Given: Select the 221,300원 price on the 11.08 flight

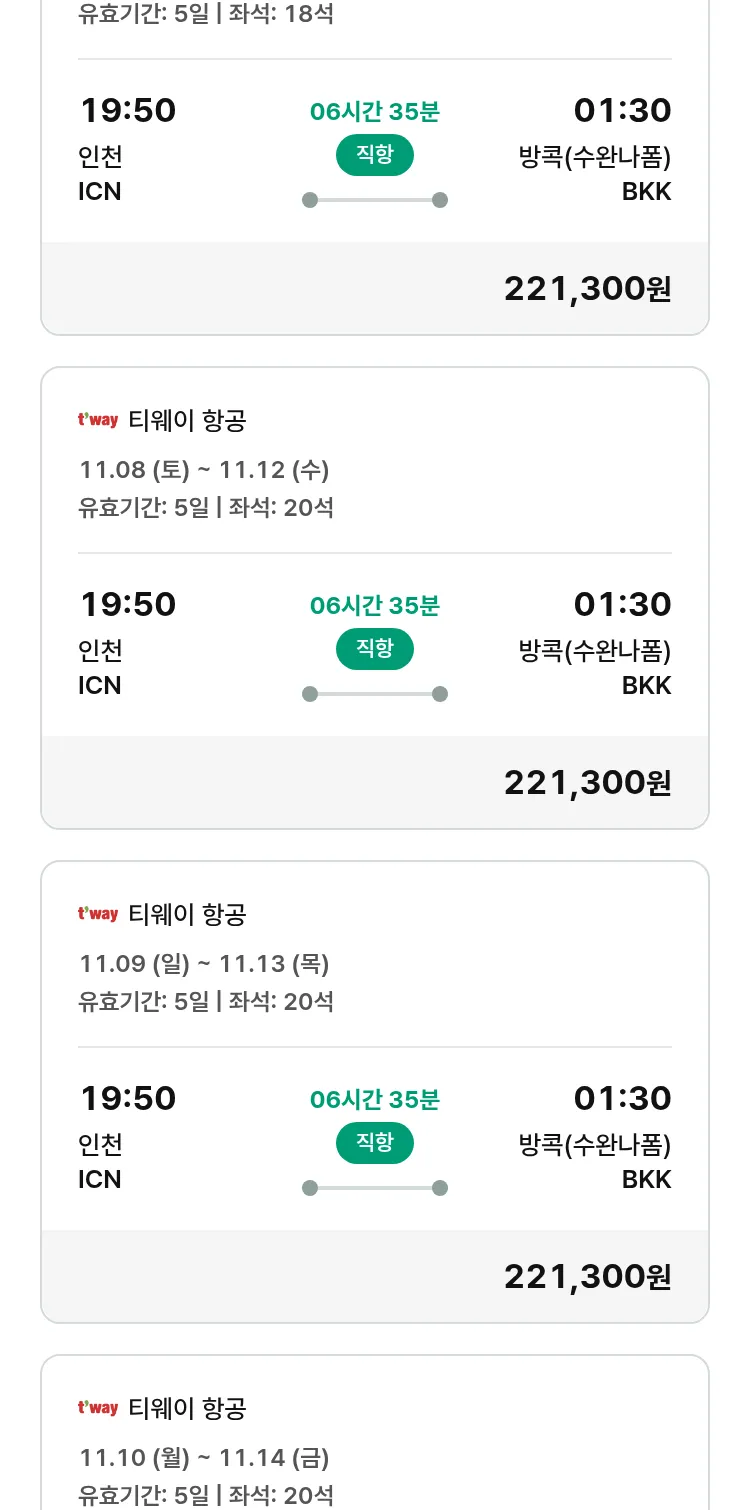Looking at the screenshot, I should pyautogui.click(x=587, y=783).
